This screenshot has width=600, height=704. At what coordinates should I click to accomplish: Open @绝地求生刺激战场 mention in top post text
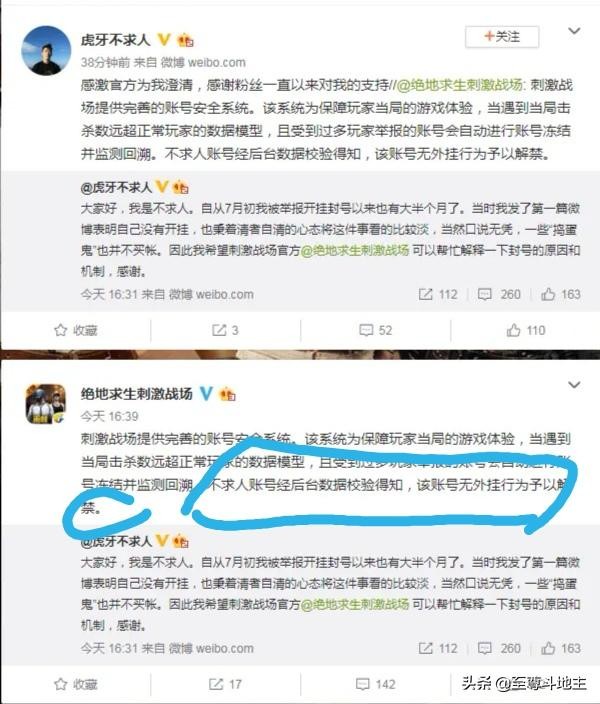(x=460, y=85)
